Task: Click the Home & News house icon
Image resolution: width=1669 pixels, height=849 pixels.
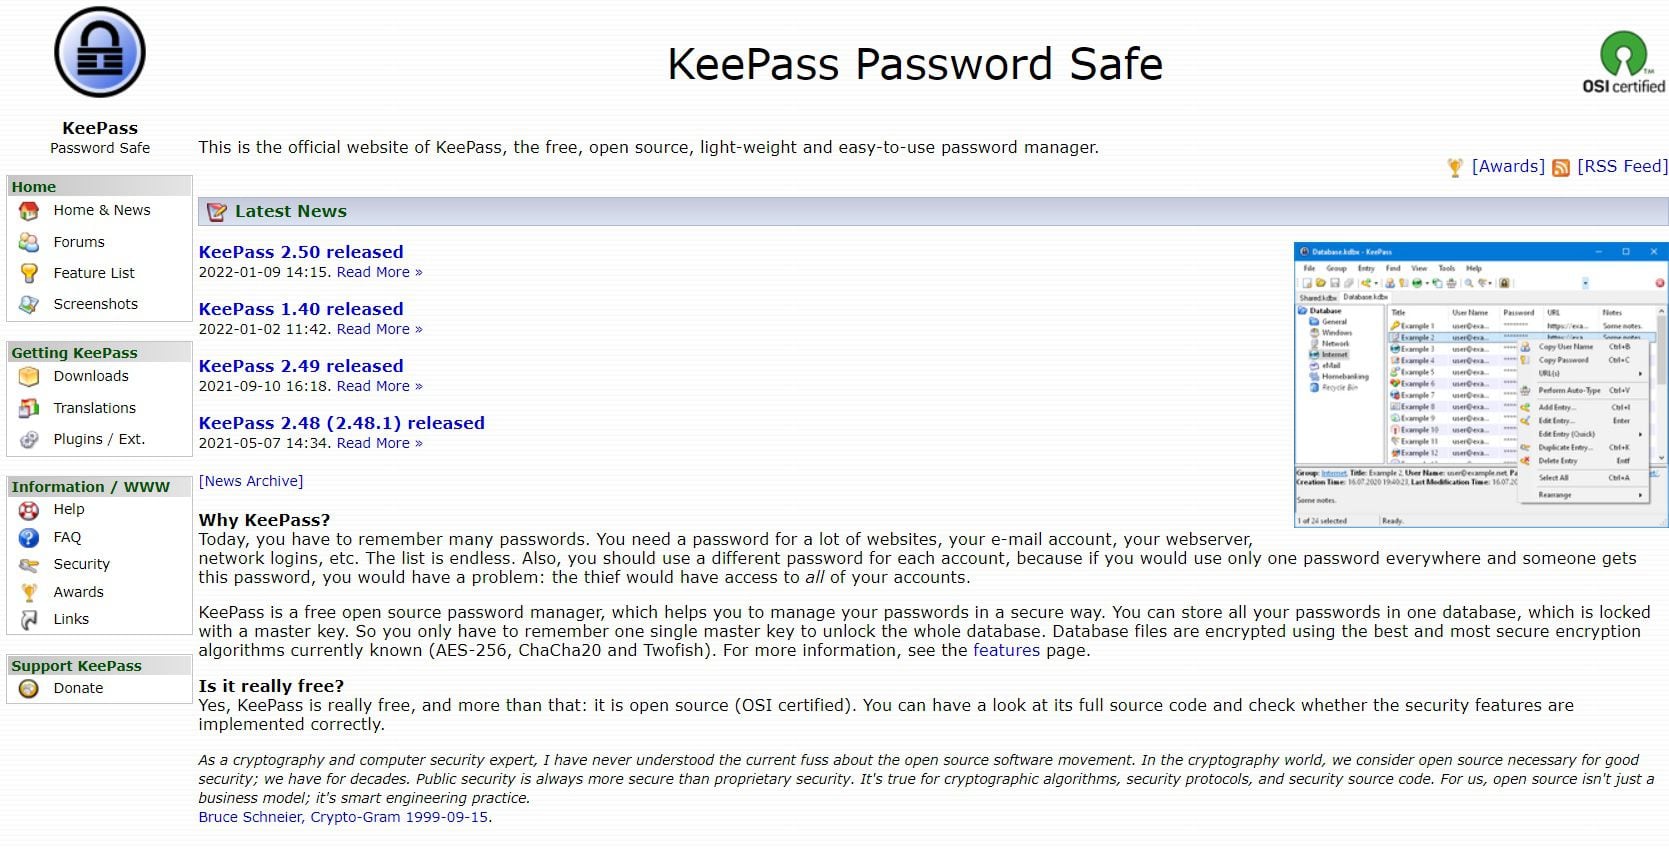Action: click(x=29, y=211)
